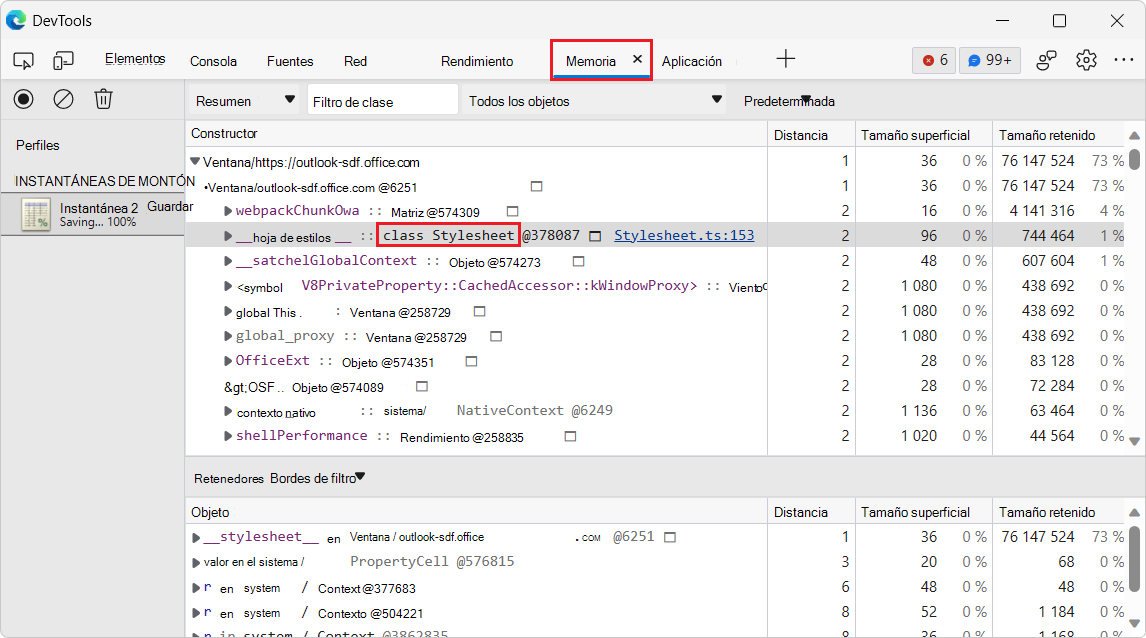This screenshot has height=638, width=1146.
Task: Expand the shellPerformance row
Action: 228,436
